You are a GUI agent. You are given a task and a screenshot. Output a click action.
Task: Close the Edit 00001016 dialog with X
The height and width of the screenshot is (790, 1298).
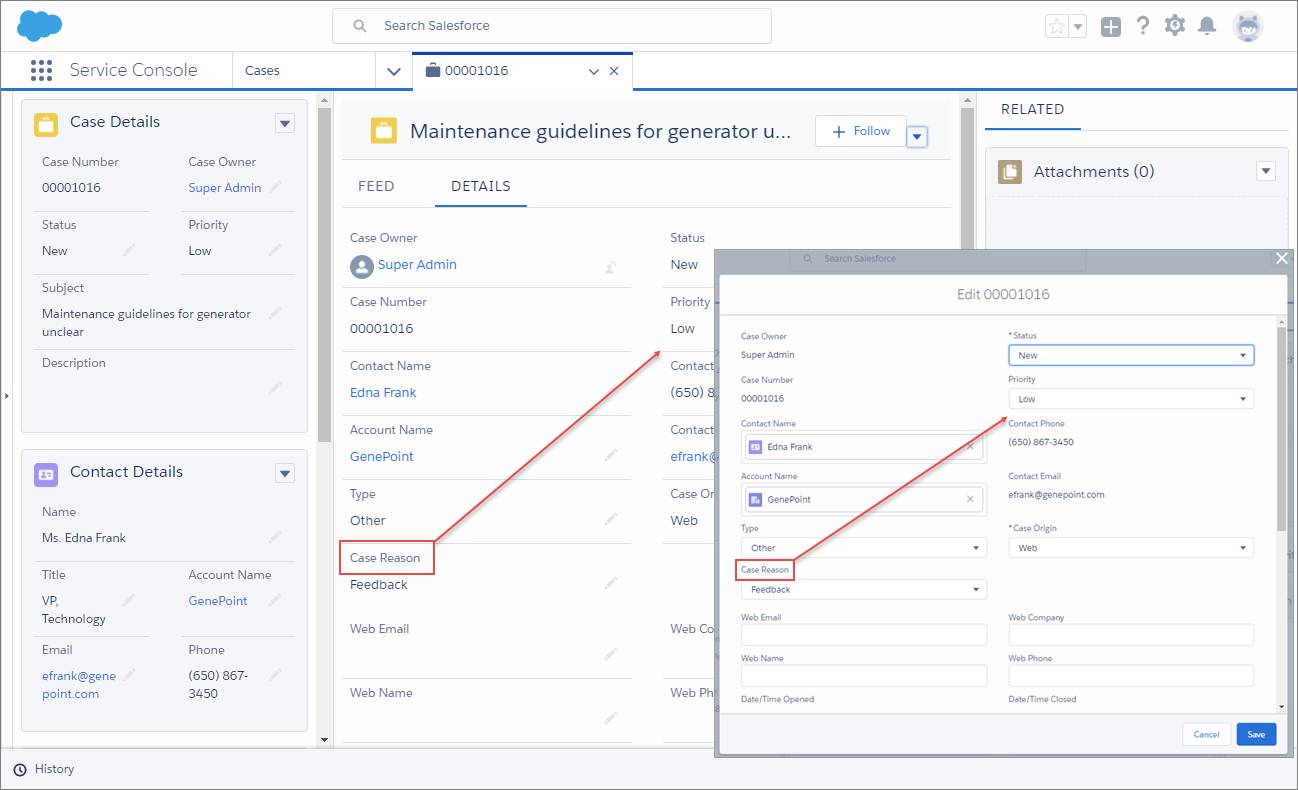coord(1281,258)
